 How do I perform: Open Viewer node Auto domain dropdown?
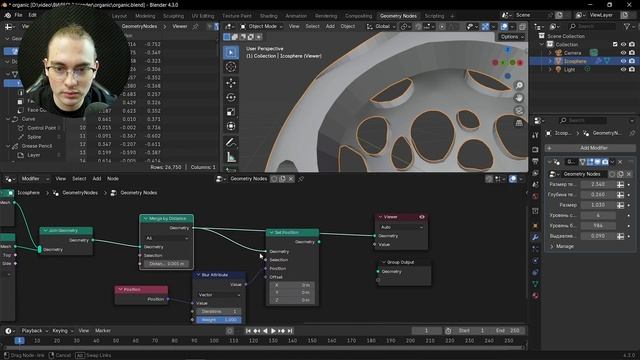pyautogui.click(x=401, y=227)
